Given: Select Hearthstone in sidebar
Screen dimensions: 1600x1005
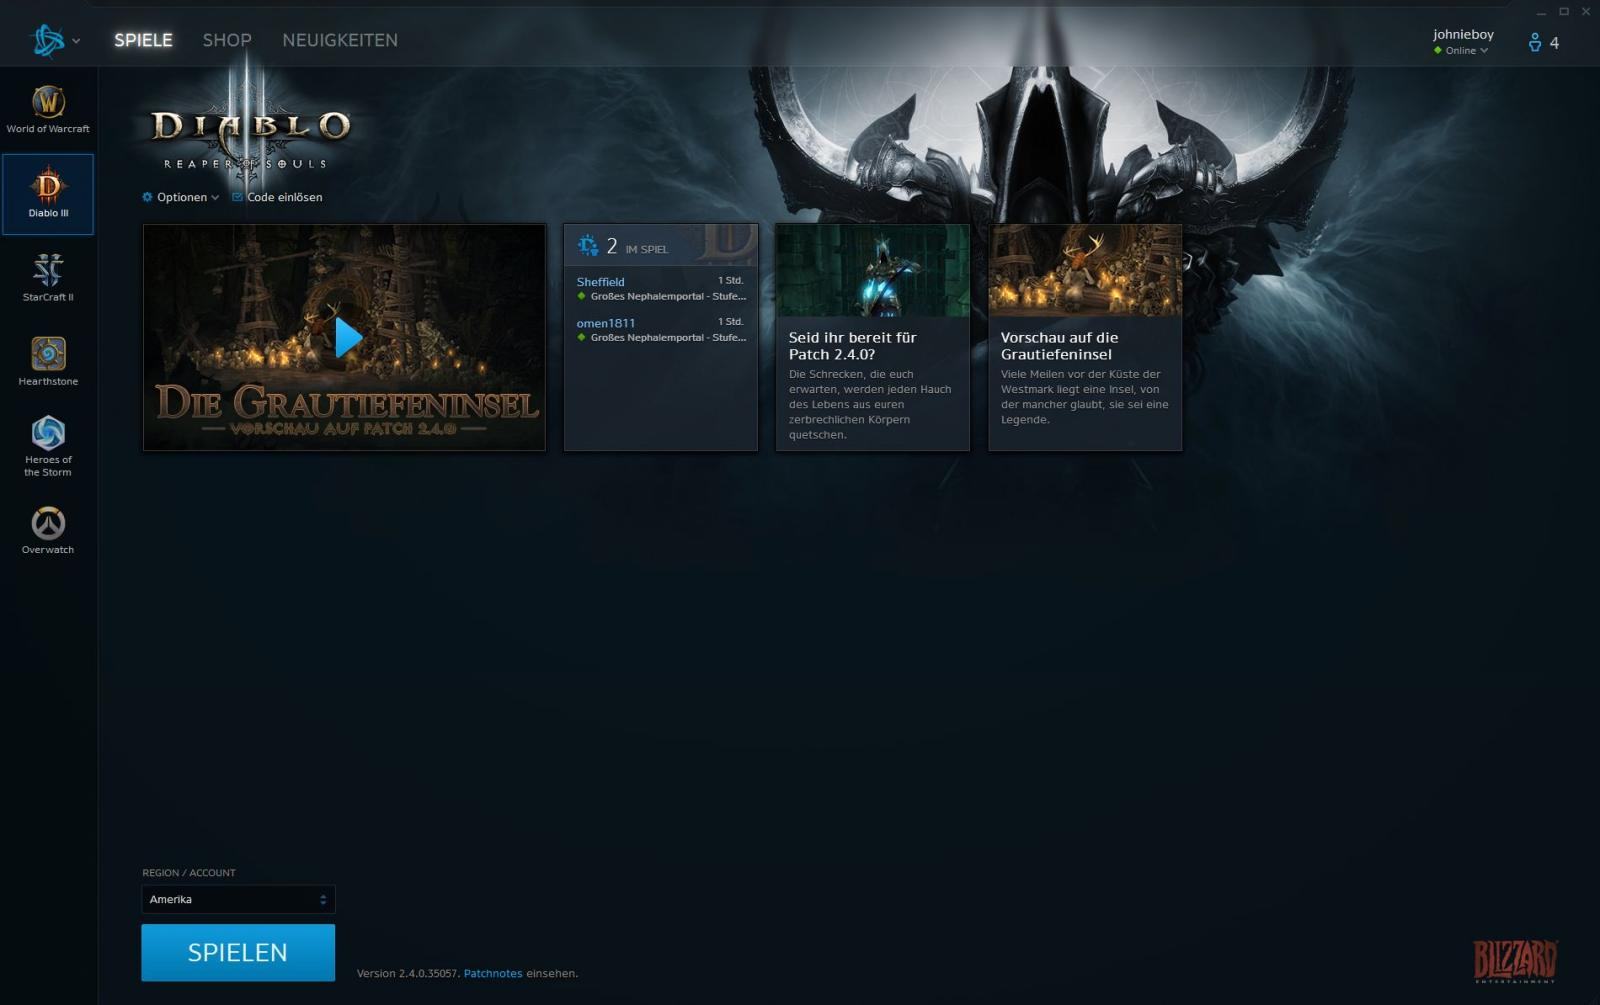Looking at the screenshot, I should point(48,361).
